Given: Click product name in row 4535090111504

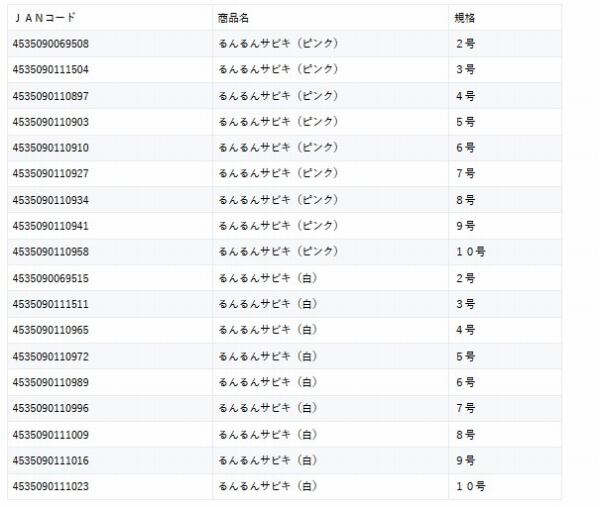Looking at the screenshot, I should pos(279,69).
